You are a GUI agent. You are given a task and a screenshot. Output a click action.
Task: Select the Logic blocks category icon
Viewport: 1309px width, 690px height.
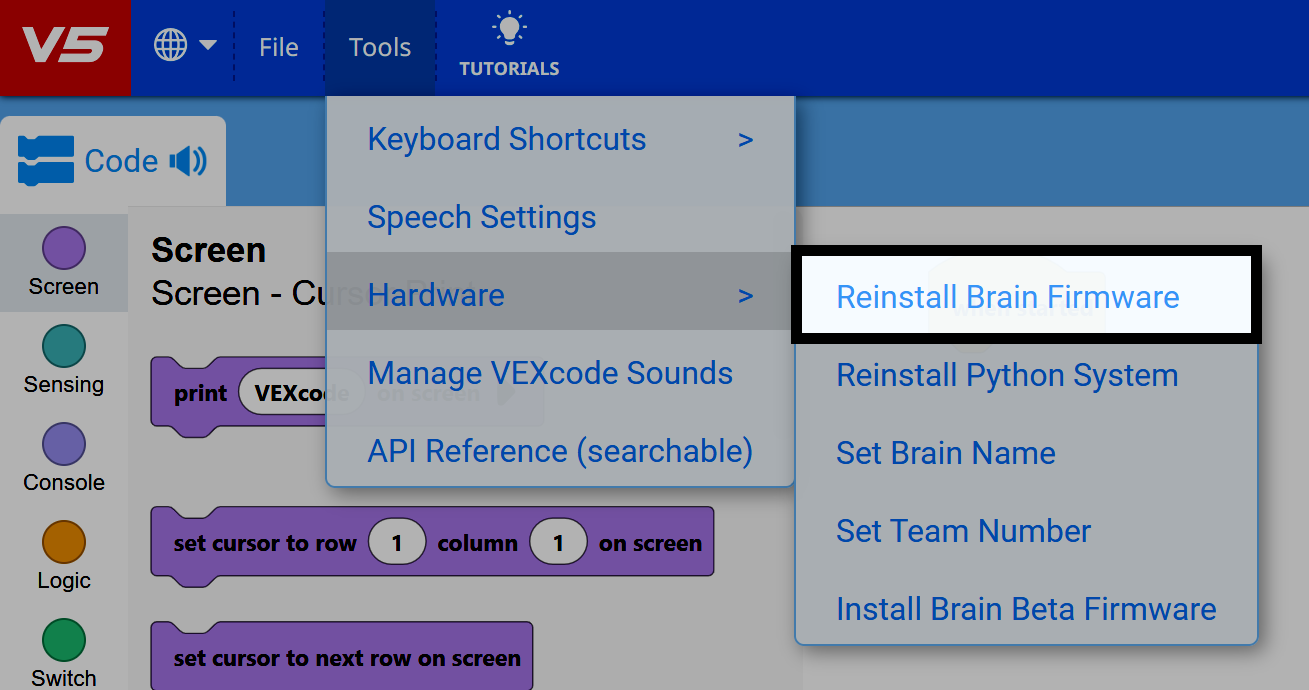(63, 538)
